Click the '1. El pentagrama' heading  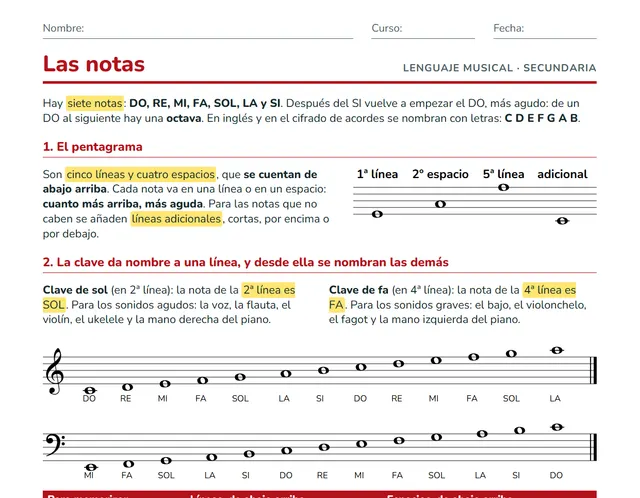93,147
